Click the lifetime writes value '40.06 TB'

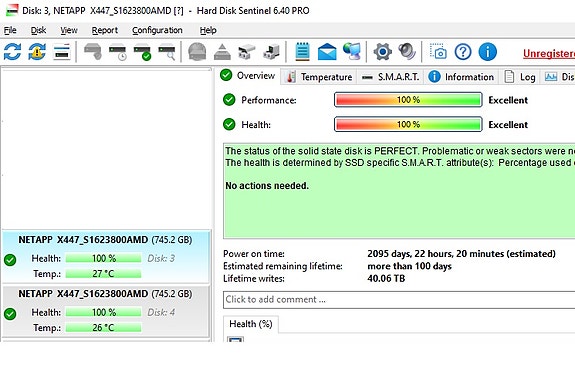point(386,278)
